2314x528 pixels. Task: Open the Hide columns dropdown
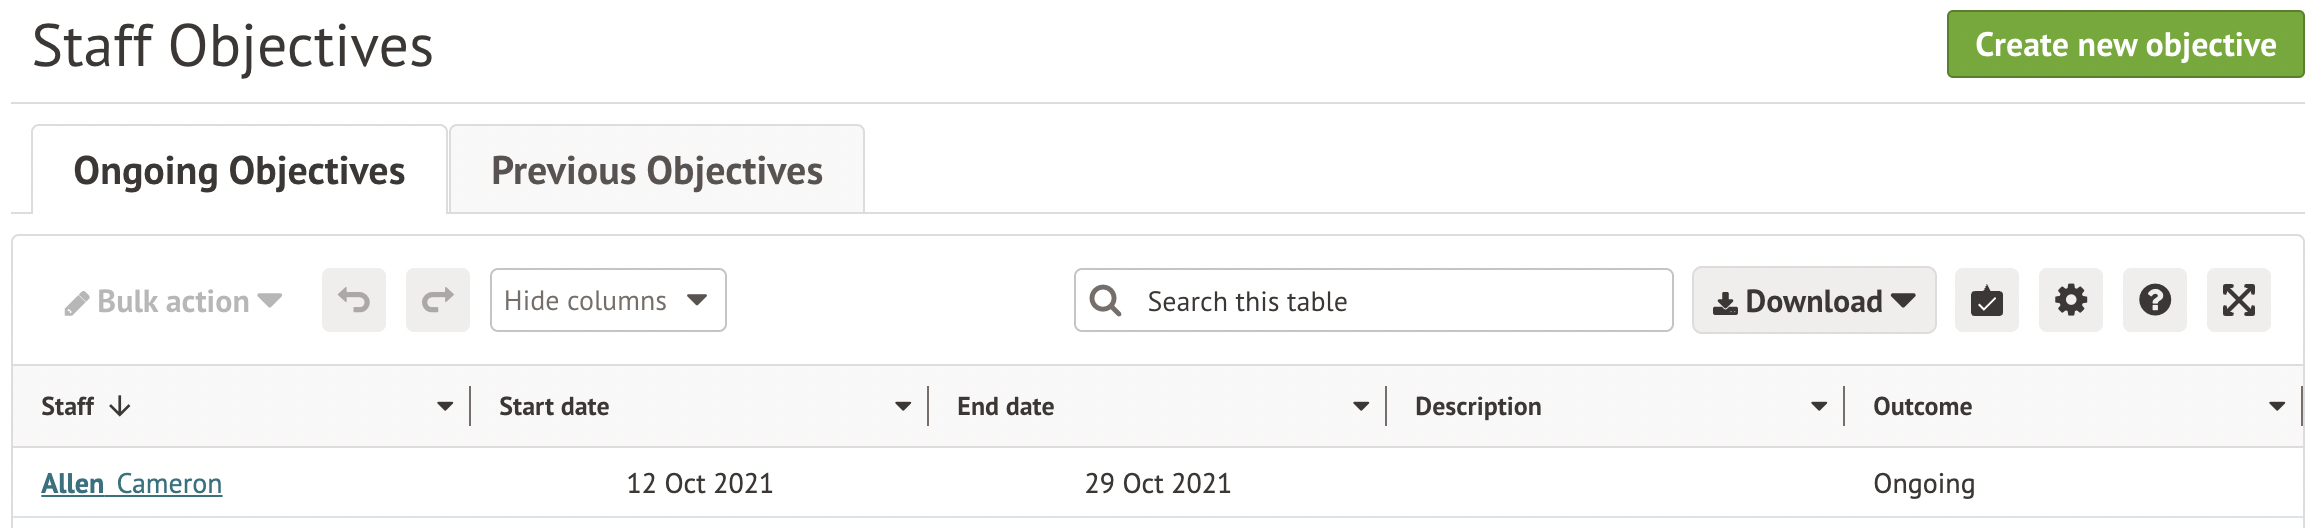(607, 300)
